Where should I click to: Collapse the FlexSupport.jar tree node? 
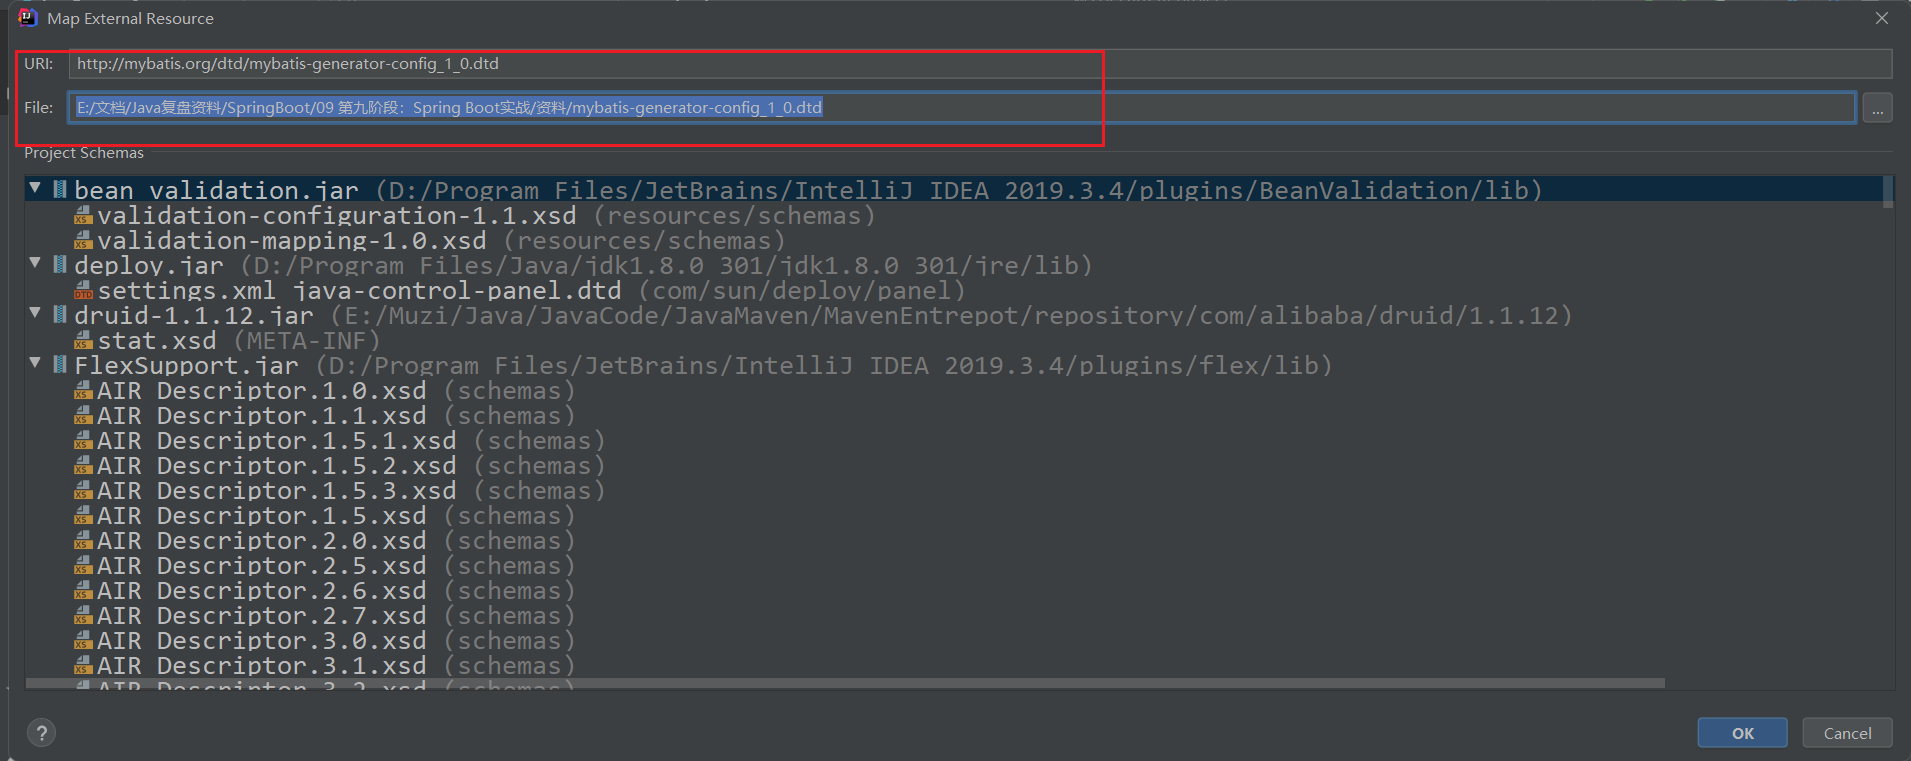coord(35,362)
